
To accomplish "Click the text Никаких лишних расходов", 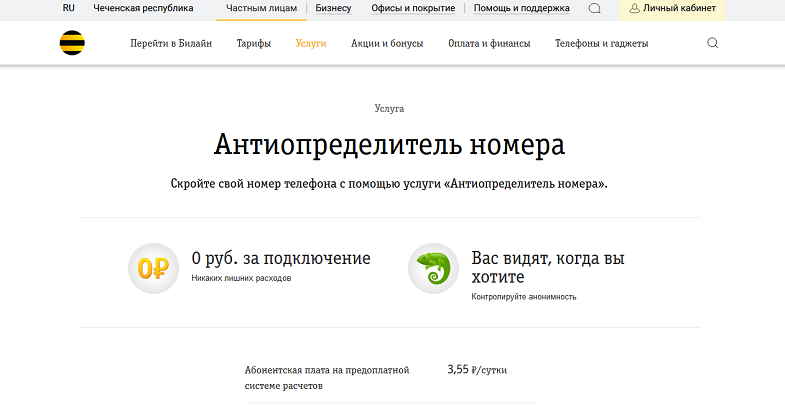I will click(x=241, y=278).
